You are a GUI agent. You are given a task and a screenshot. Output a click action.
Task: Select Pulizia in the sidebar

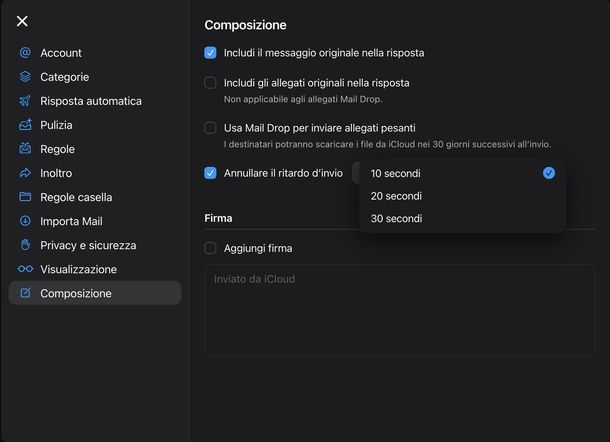pyautogui.click(x=95, y=125)
